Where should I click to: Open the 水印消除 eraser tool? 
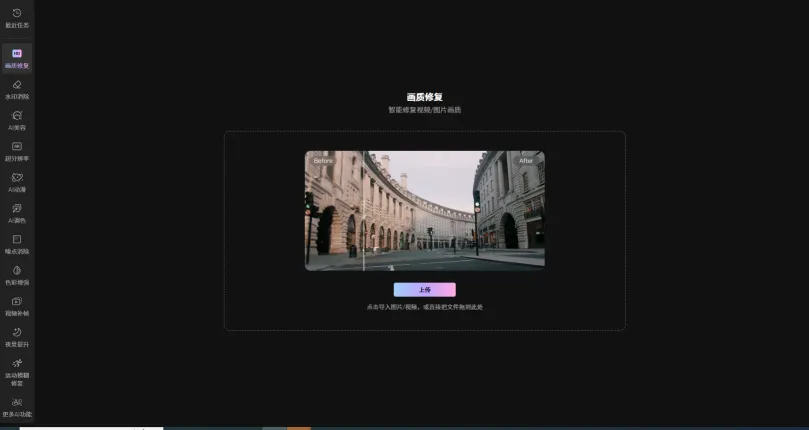point(17,90)
